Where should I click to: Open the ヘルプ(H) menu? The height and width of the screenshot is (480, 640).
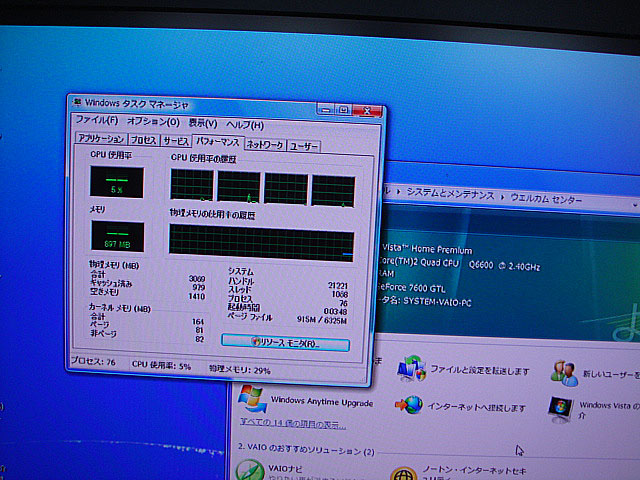(x=245, y=124)
